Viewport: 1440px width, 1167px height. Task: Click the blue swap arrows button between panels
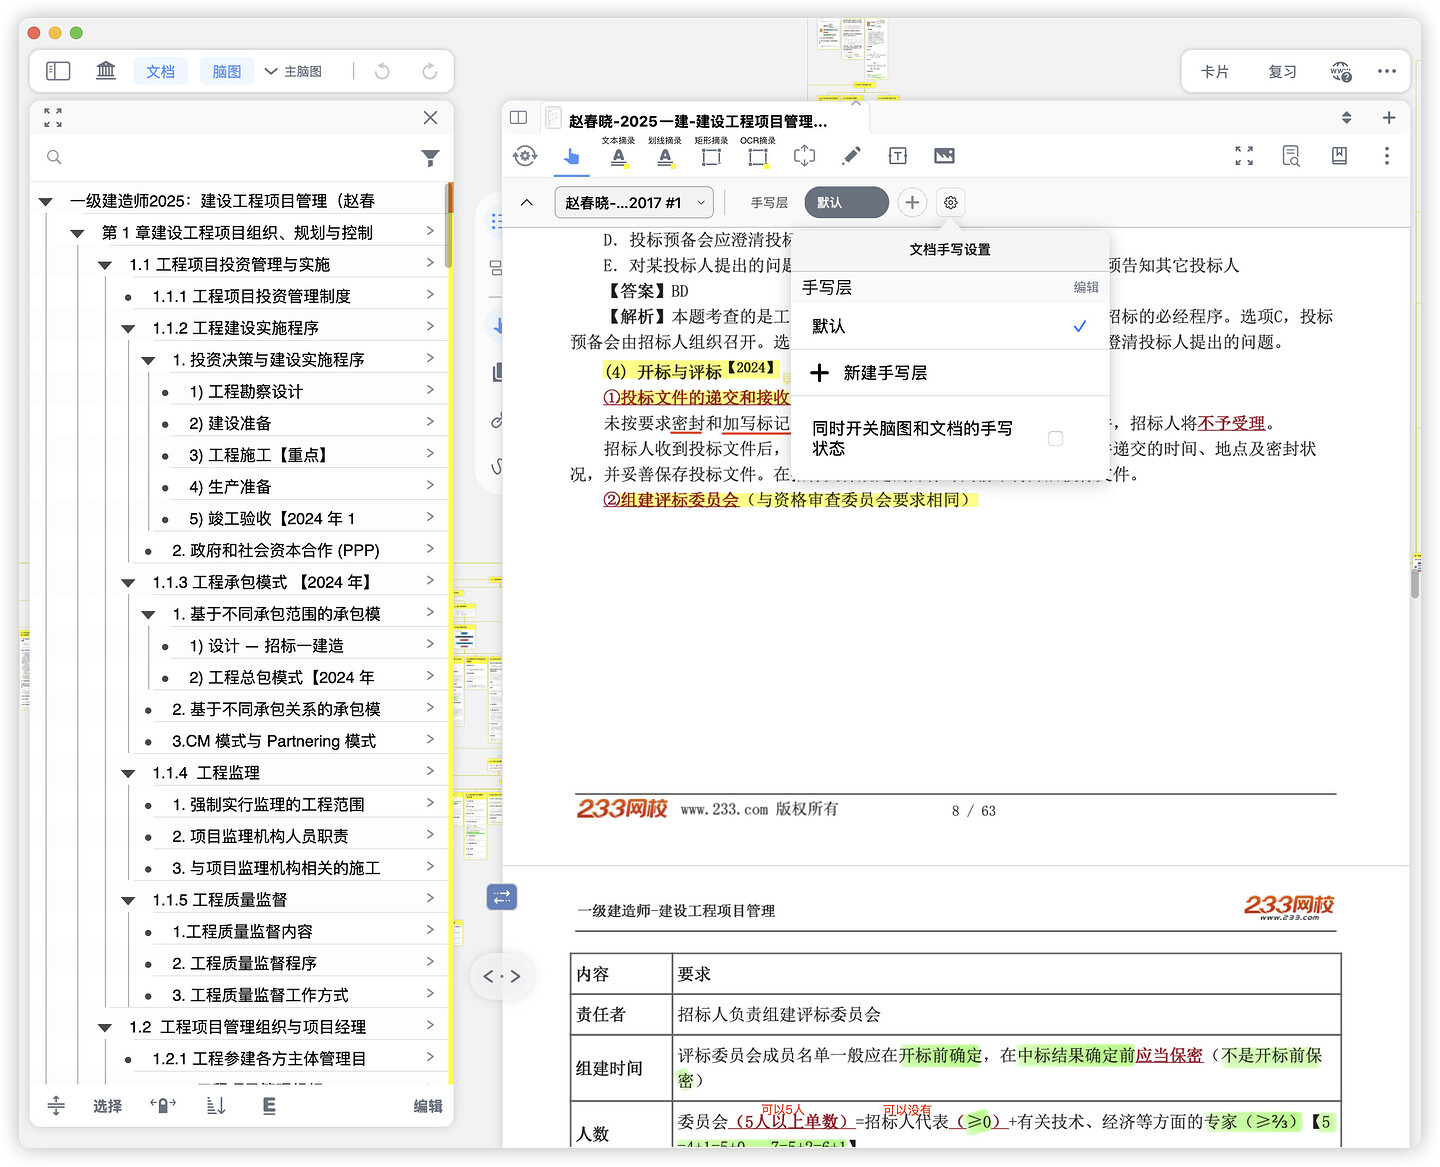[502, 897]
